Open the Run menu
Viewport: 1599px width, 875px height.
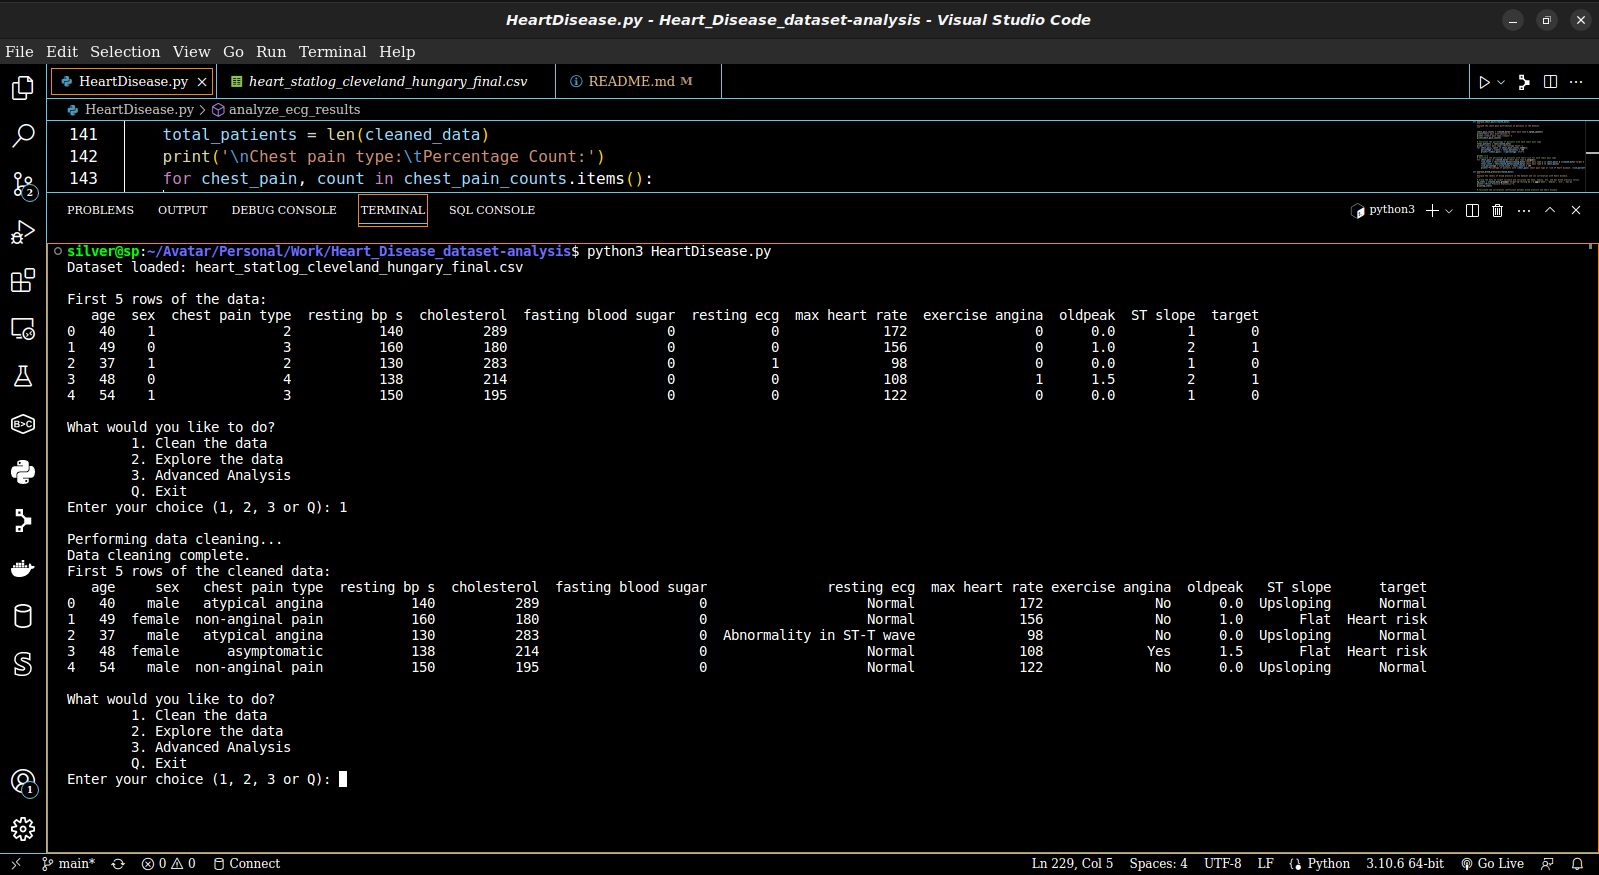pyautogui.click(x=271, y=52)
